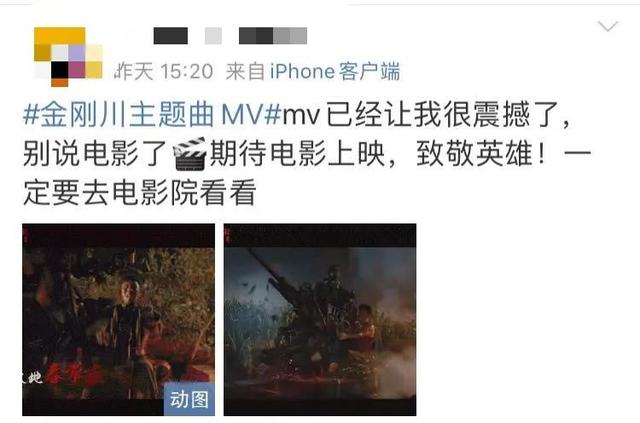Screen dimensions: 640x423
Task: Open the iPhone客户端 source link
Action: pyautogui.click(x=335, y=71)
